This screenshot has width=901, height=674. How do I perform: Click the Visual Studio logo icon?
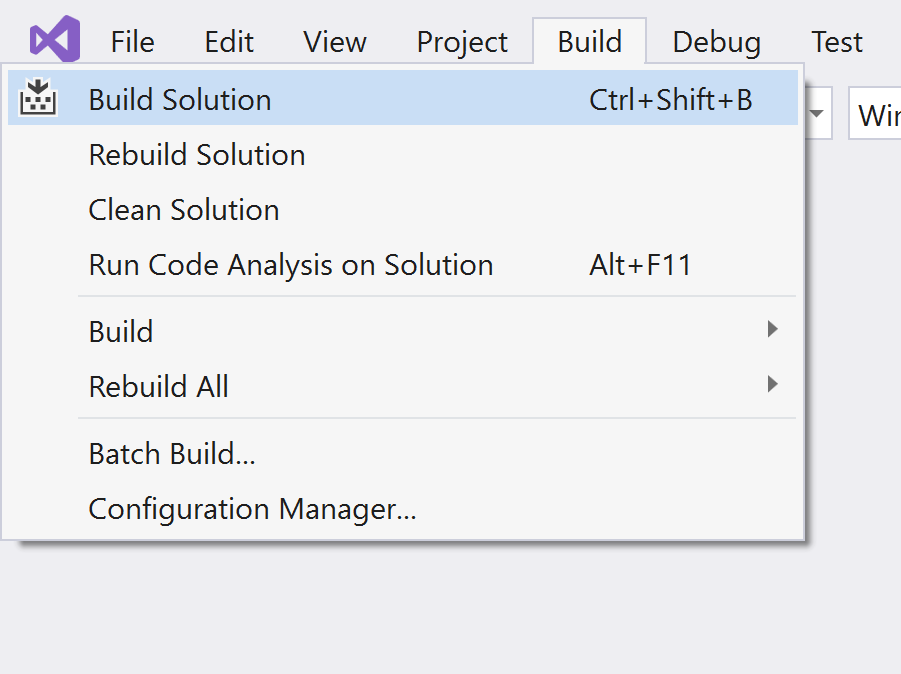click(54, 40)
